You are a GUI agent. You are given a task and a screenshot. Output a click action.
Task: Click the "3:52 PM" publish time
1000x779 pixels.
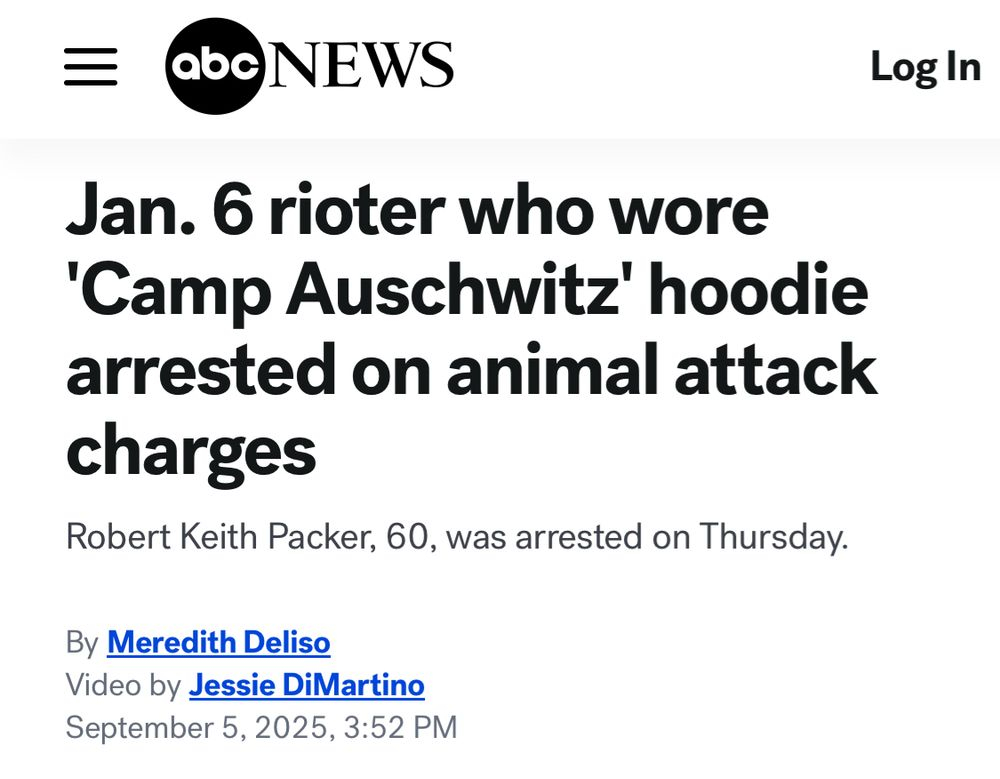point(400,727)
